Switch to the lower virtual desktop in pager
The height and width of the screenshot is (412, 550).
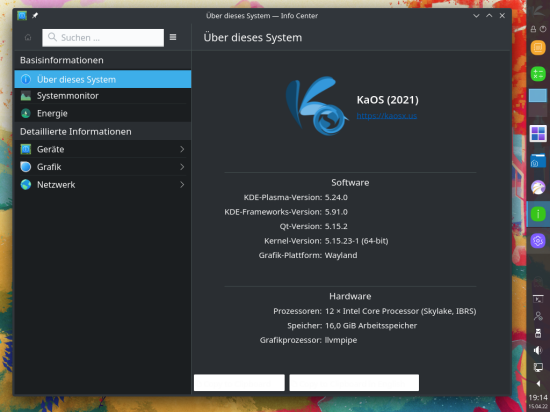point(538,110)
